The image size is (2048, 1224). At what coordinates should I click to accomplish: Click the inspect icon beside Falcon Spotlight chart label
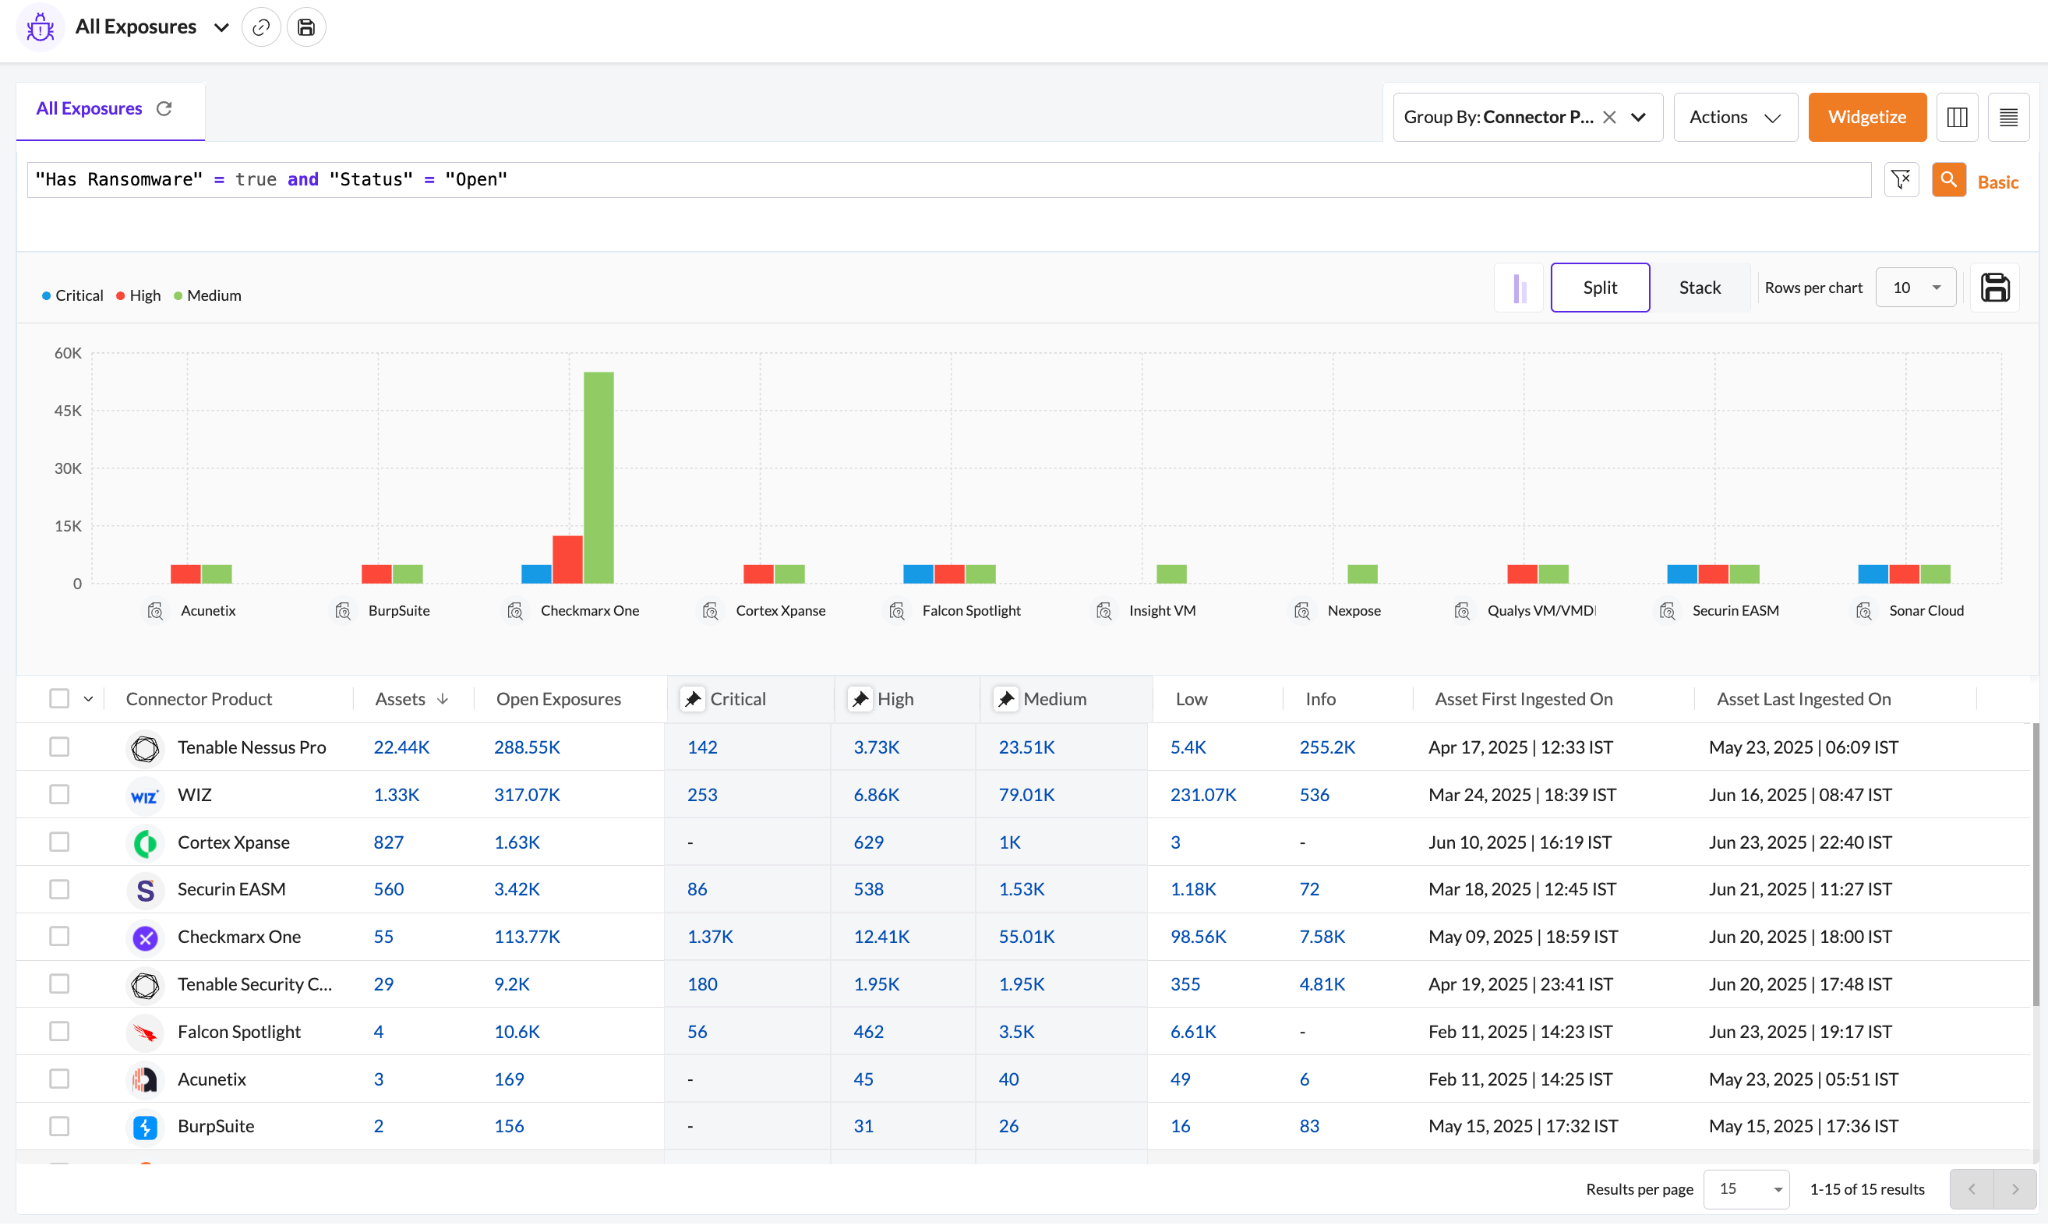pos(897,611)
